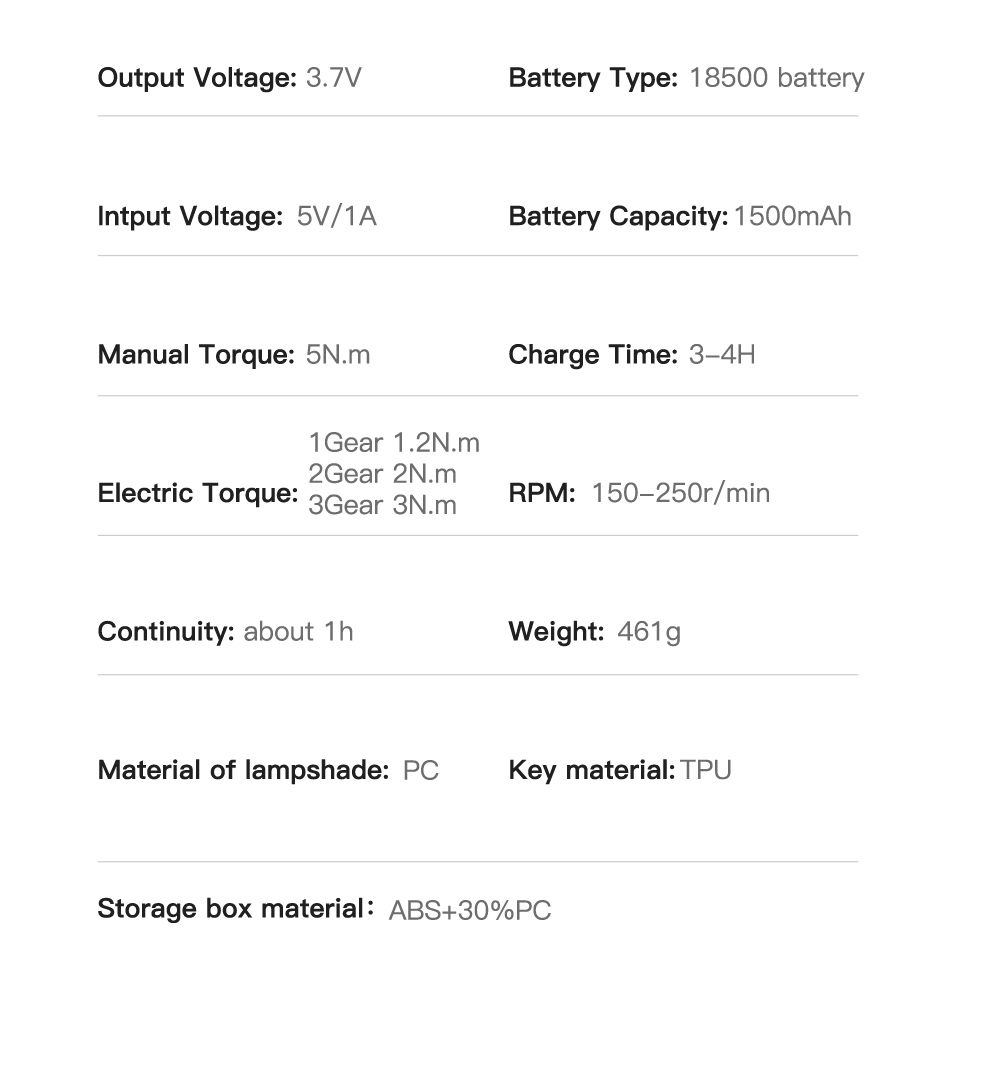The height and width of the screenshot is (1091, 1000).
Task: Select the 18500 battery value text
Action: point(776,78)
